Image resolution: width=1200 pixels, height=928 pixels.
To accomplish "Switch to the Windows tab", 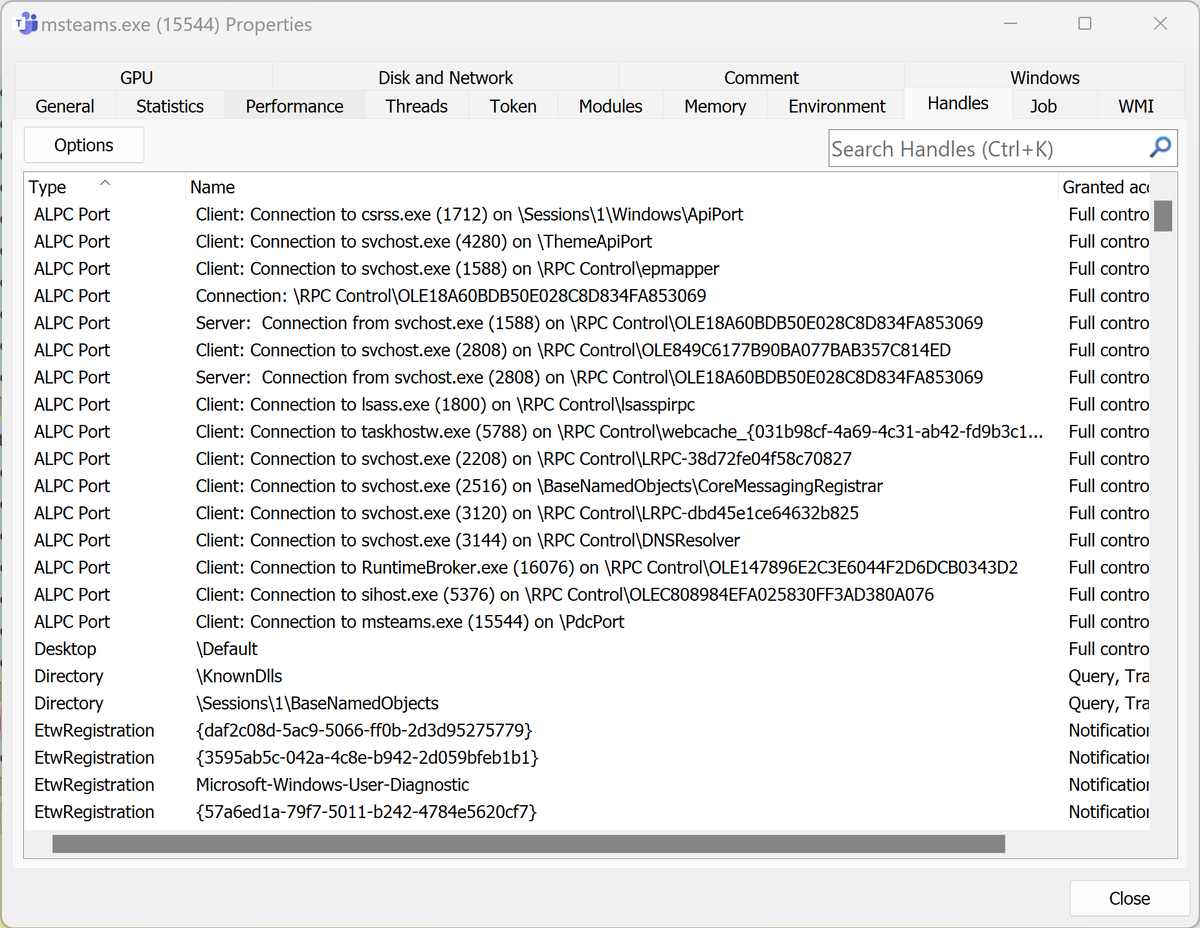I will 1045,77.
